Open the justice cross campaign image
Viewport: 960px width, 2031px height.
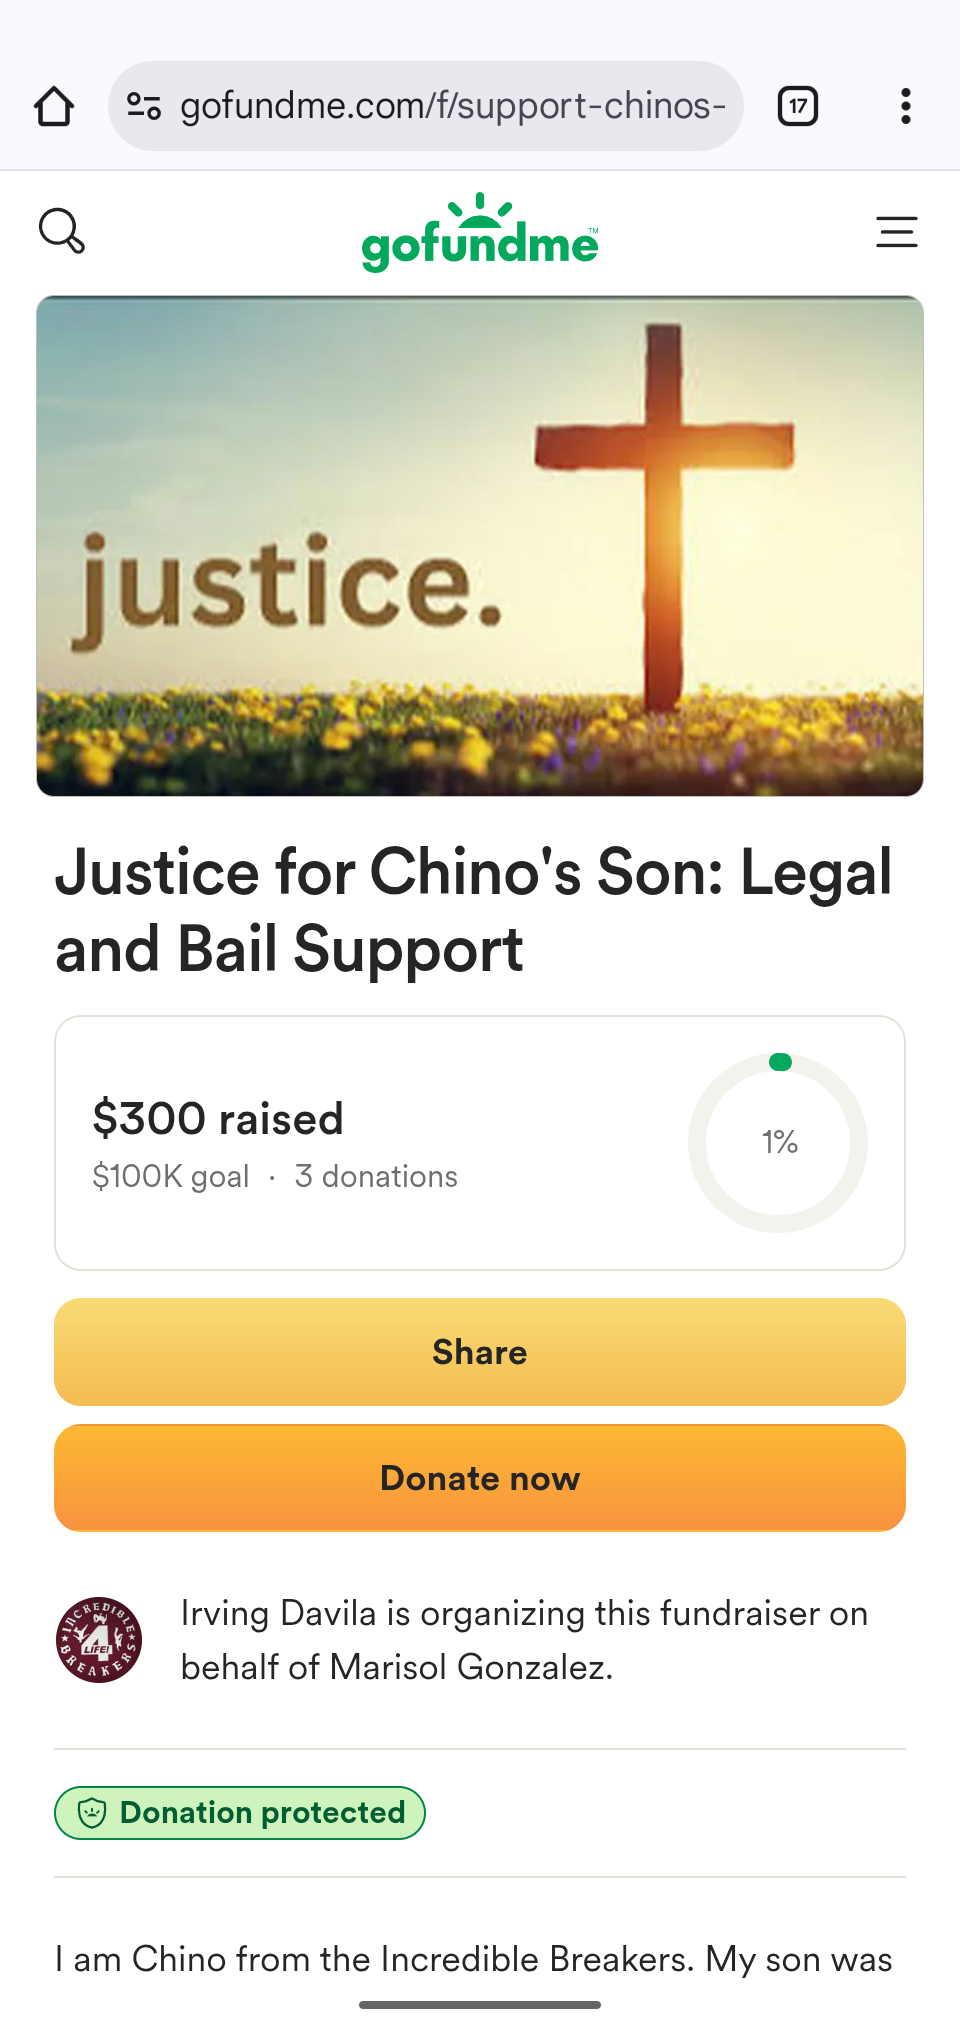tap(480, 546)
